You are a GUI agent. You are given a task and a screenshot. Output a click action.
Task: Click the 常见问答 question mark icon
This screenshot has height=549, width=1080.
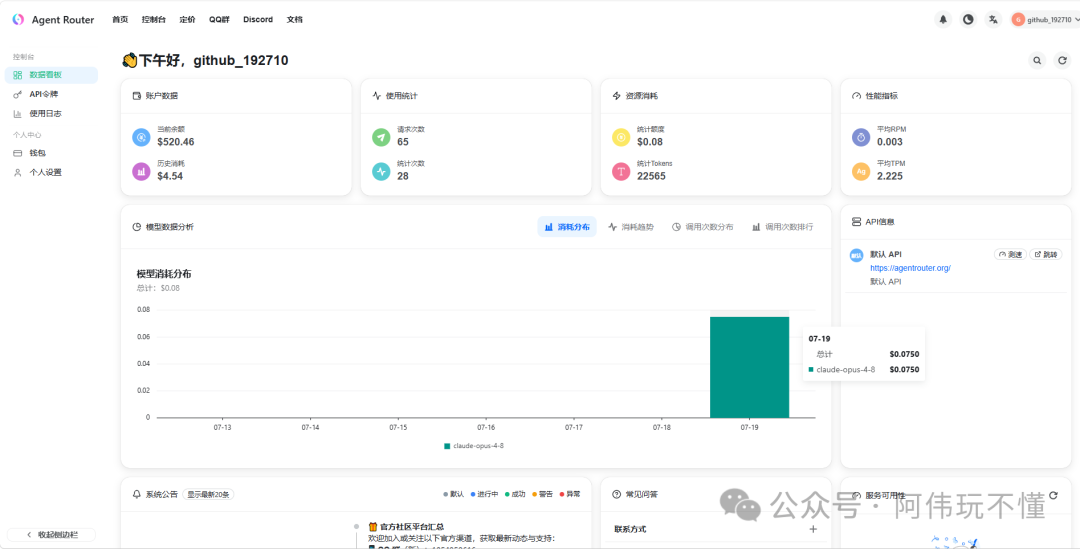point(616,495)
